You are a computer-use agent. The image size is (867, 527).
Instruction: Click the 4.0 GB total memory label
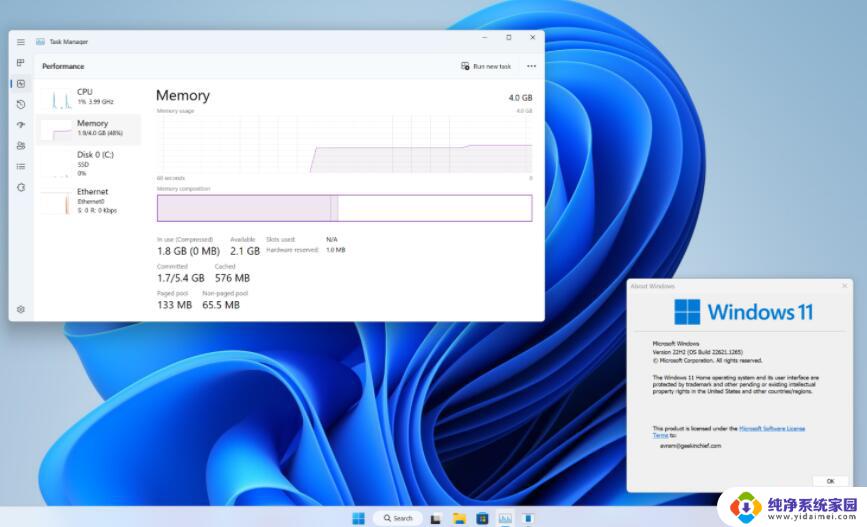point(520,97)
